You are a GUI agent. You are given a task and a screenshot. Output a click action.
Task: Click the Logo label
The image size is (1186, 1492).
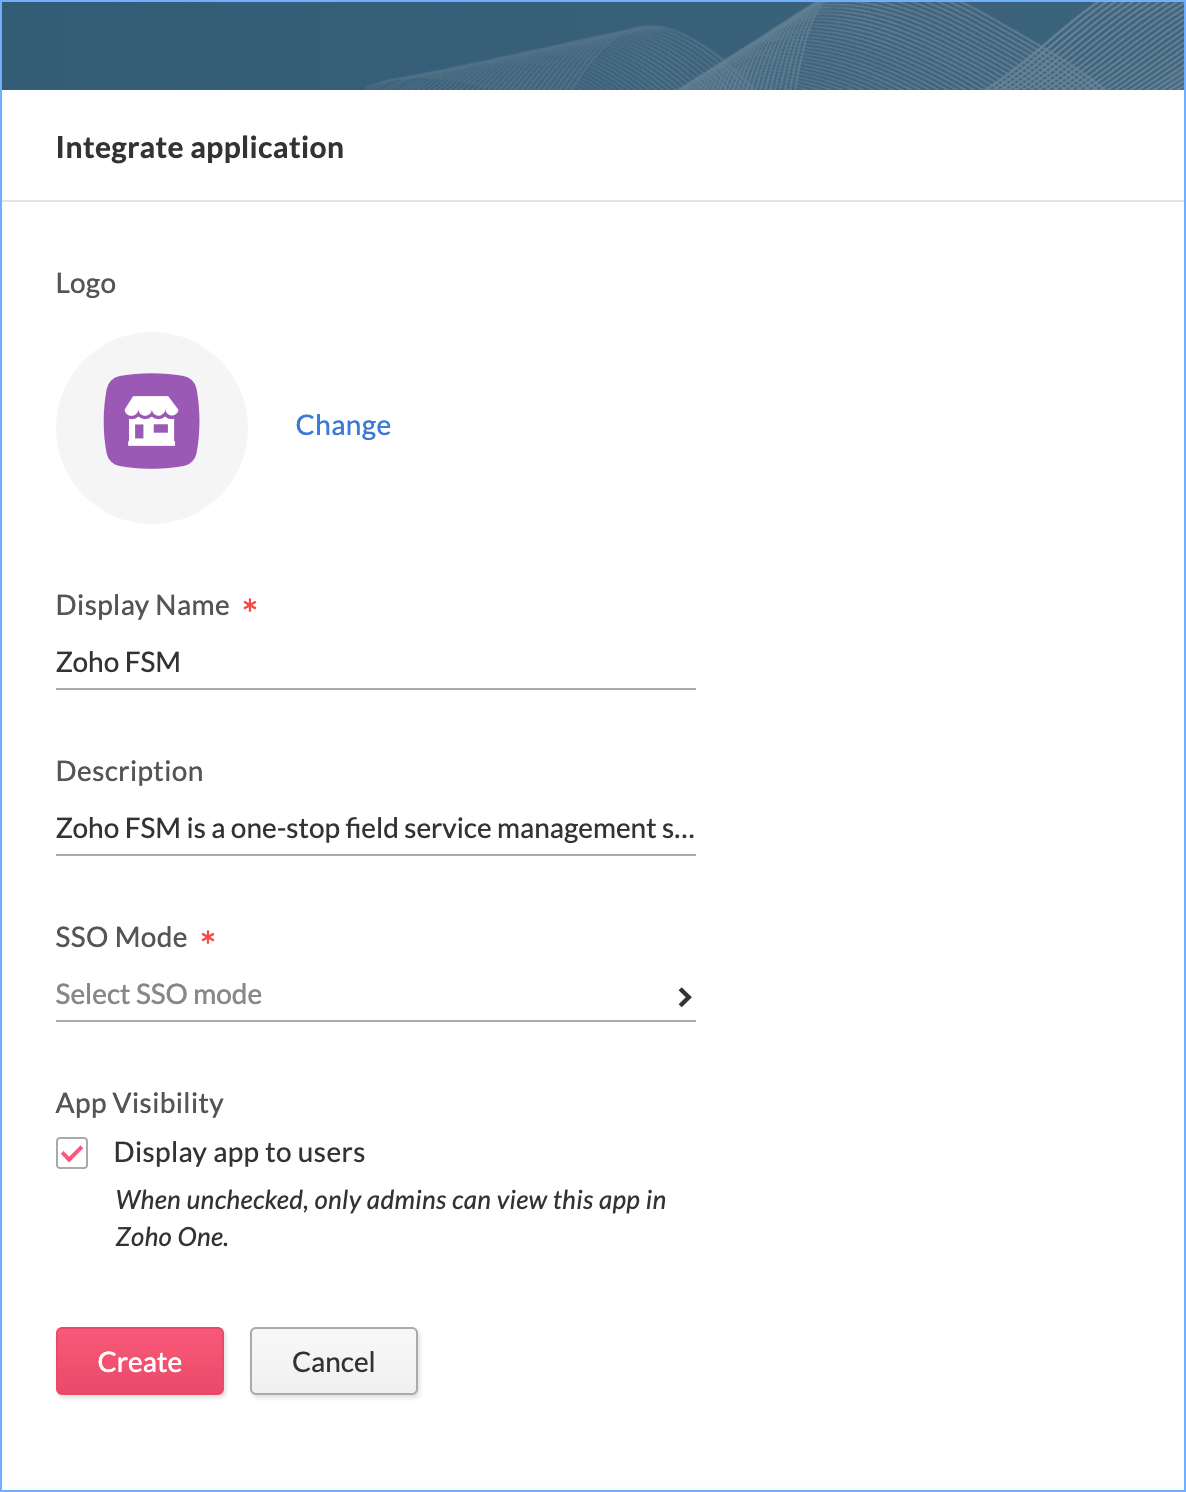[x=86, y=284]
